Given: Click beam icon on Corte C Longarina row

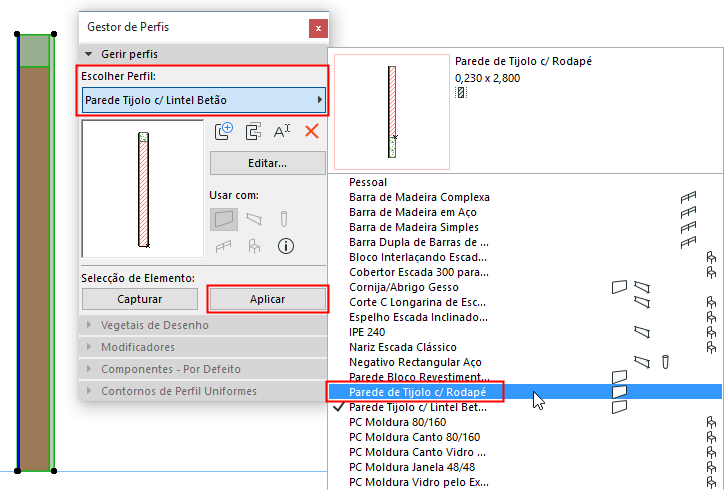Looking at the screenshot, I should [x=642, y=302].
